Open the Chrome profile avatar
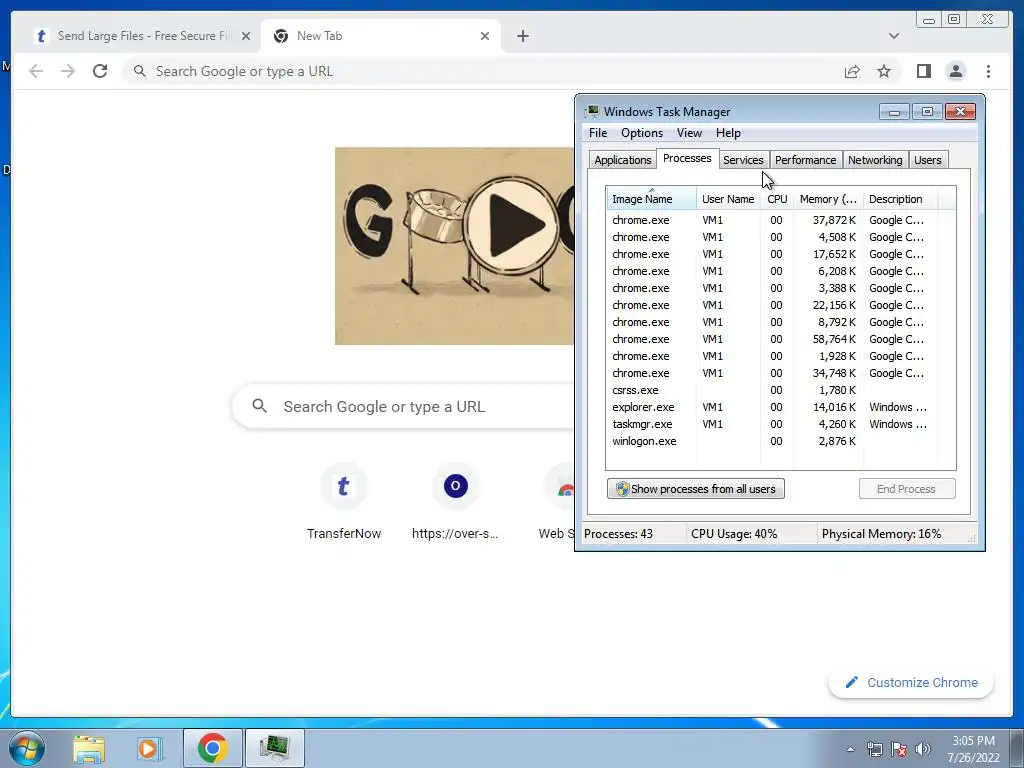Viewport: 1024px width, 768px height. pyautogui.click(x=955, y=71)
